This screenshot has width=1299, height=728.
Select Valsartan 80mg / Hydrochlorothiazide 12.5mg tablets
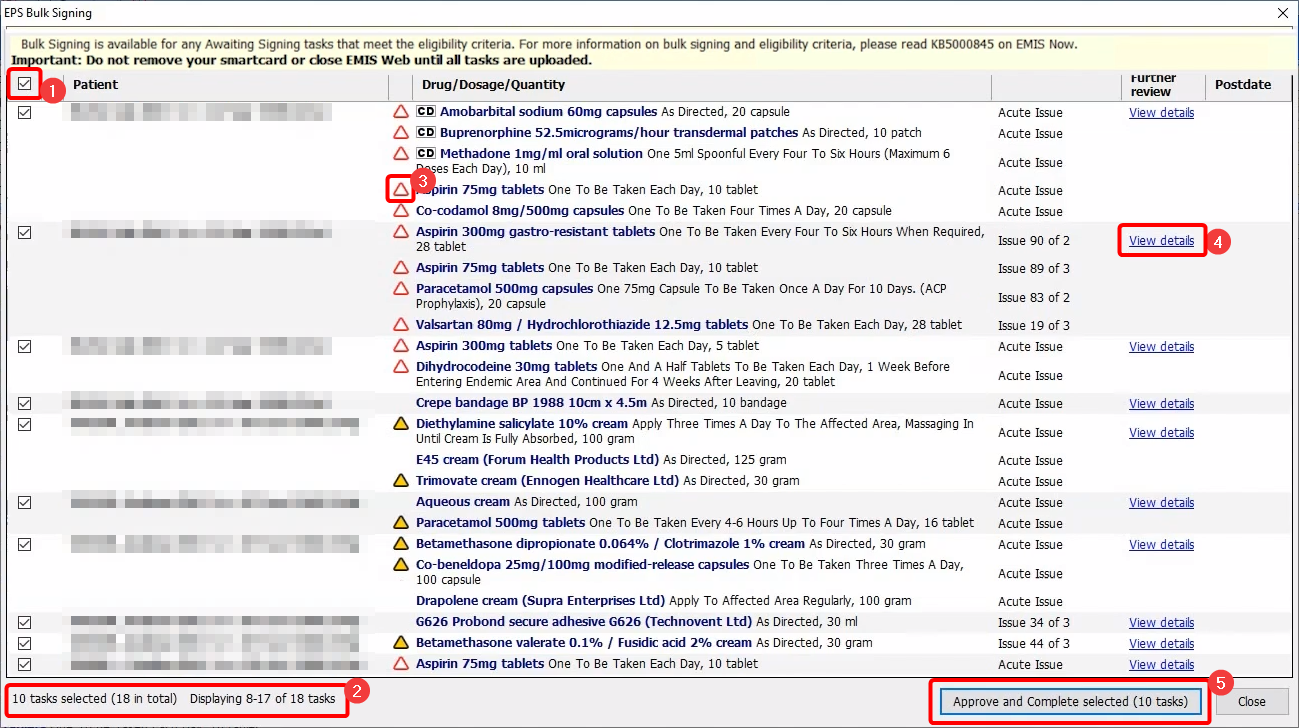click(582, 325)
